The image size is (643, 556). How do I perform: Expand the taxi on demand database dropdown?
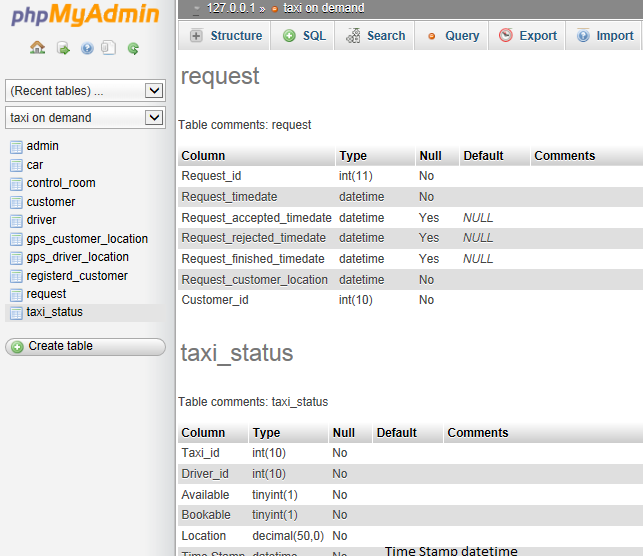pos(85,118)
